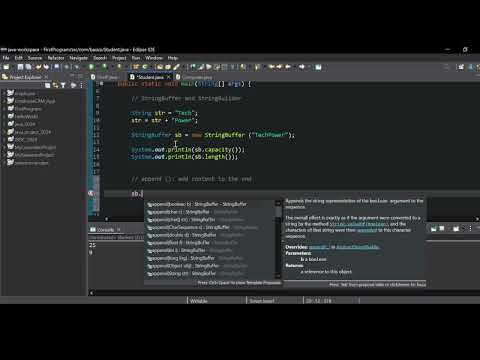Open the Edit menu
The image size is (480, 360).
(19, 58)
